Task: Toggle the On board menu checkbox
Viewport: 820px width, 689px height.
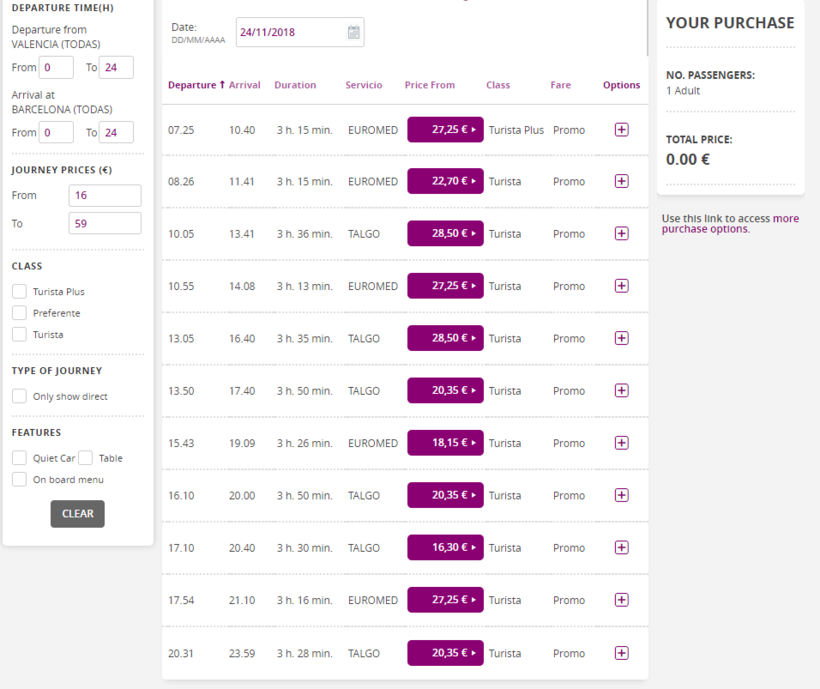Action: (19, 479)
